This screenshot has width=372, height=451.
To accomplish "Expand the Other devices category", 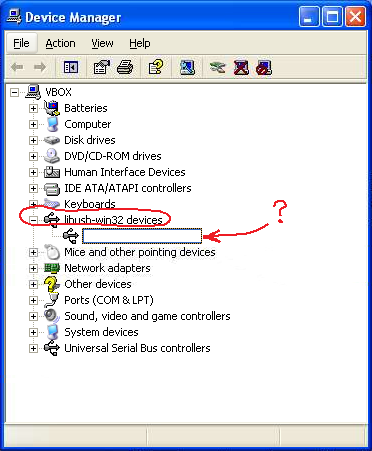I will click(x=33, y=284).
